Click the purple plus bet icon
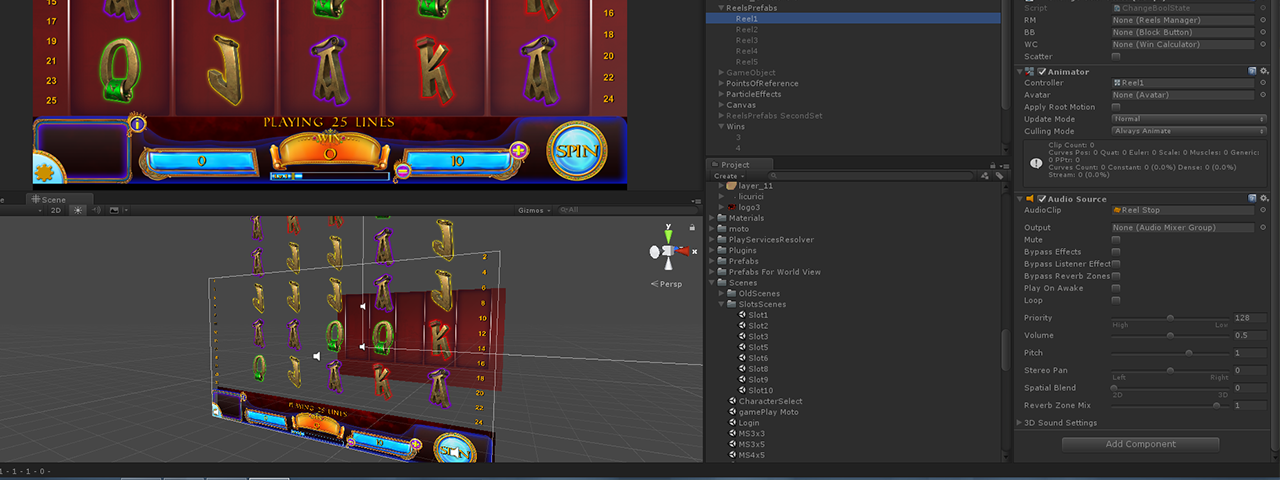This screenshot has height=480, width=1280. [x=518, y=151]
